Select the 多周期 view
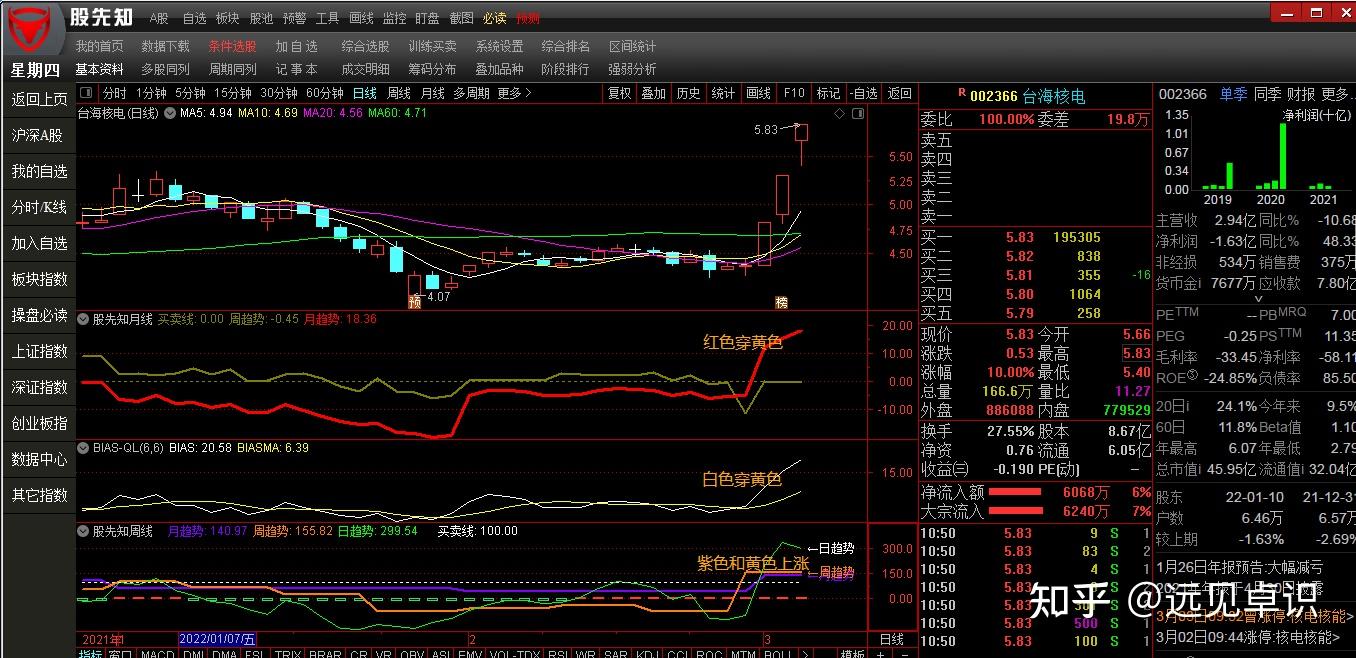 click(471, 93)
